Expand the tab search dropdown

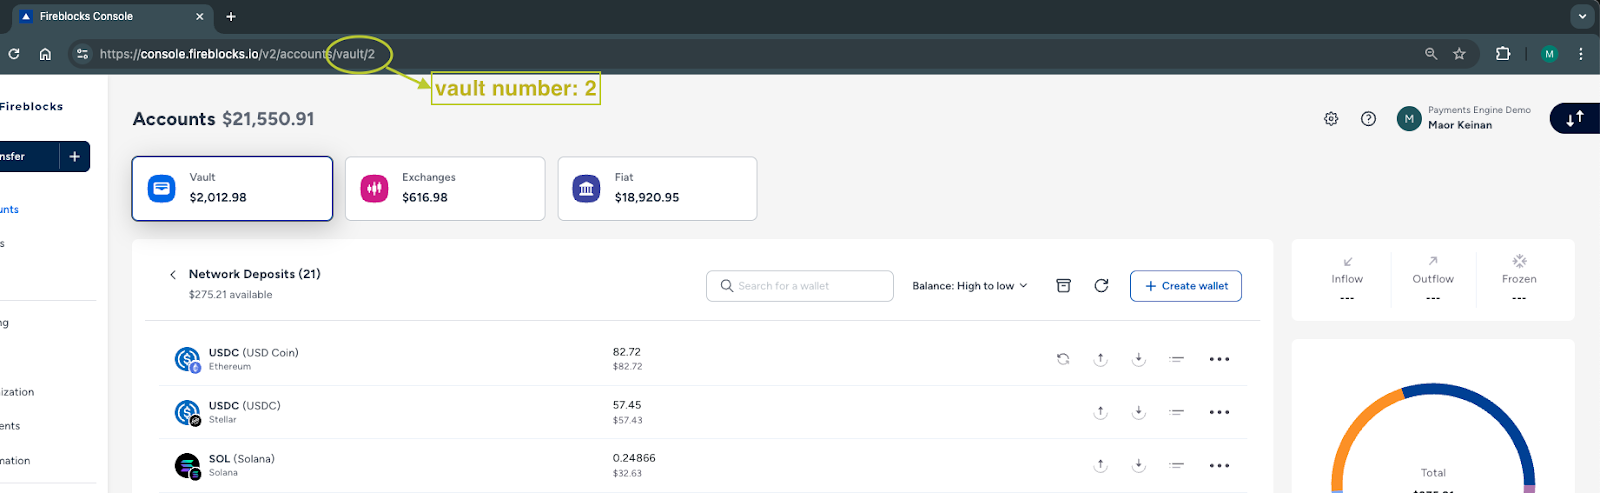(x=1582, y=16)
